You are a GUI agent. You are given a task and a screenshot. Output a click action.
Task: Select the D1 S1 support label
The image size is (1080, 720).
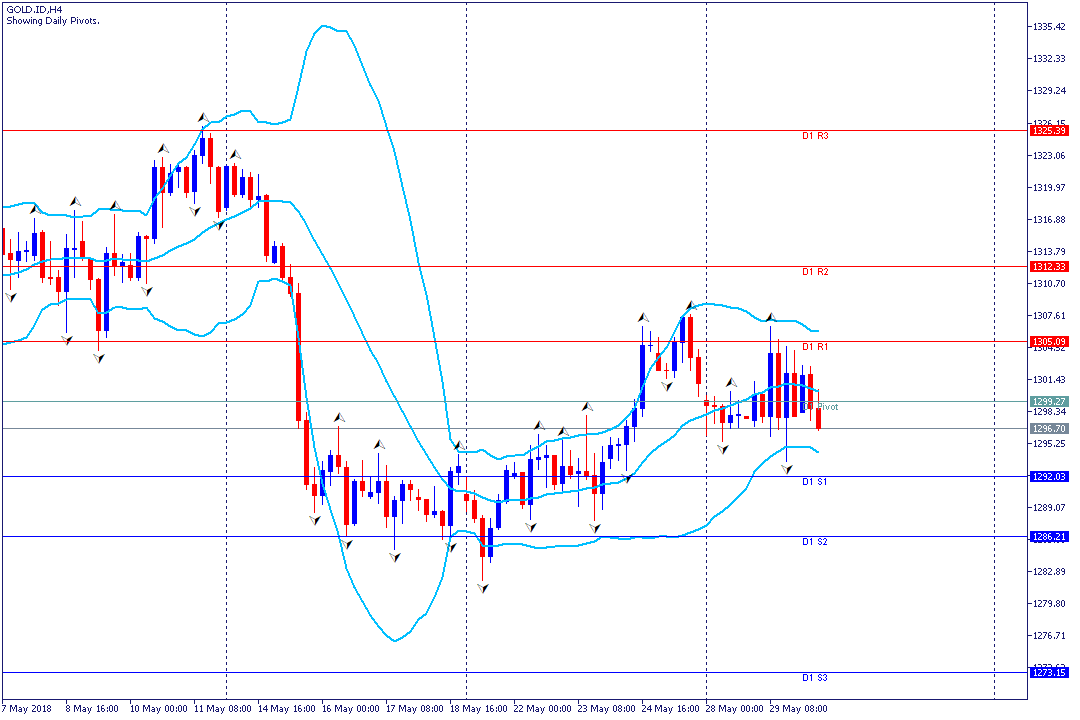(x=814, y=482)
